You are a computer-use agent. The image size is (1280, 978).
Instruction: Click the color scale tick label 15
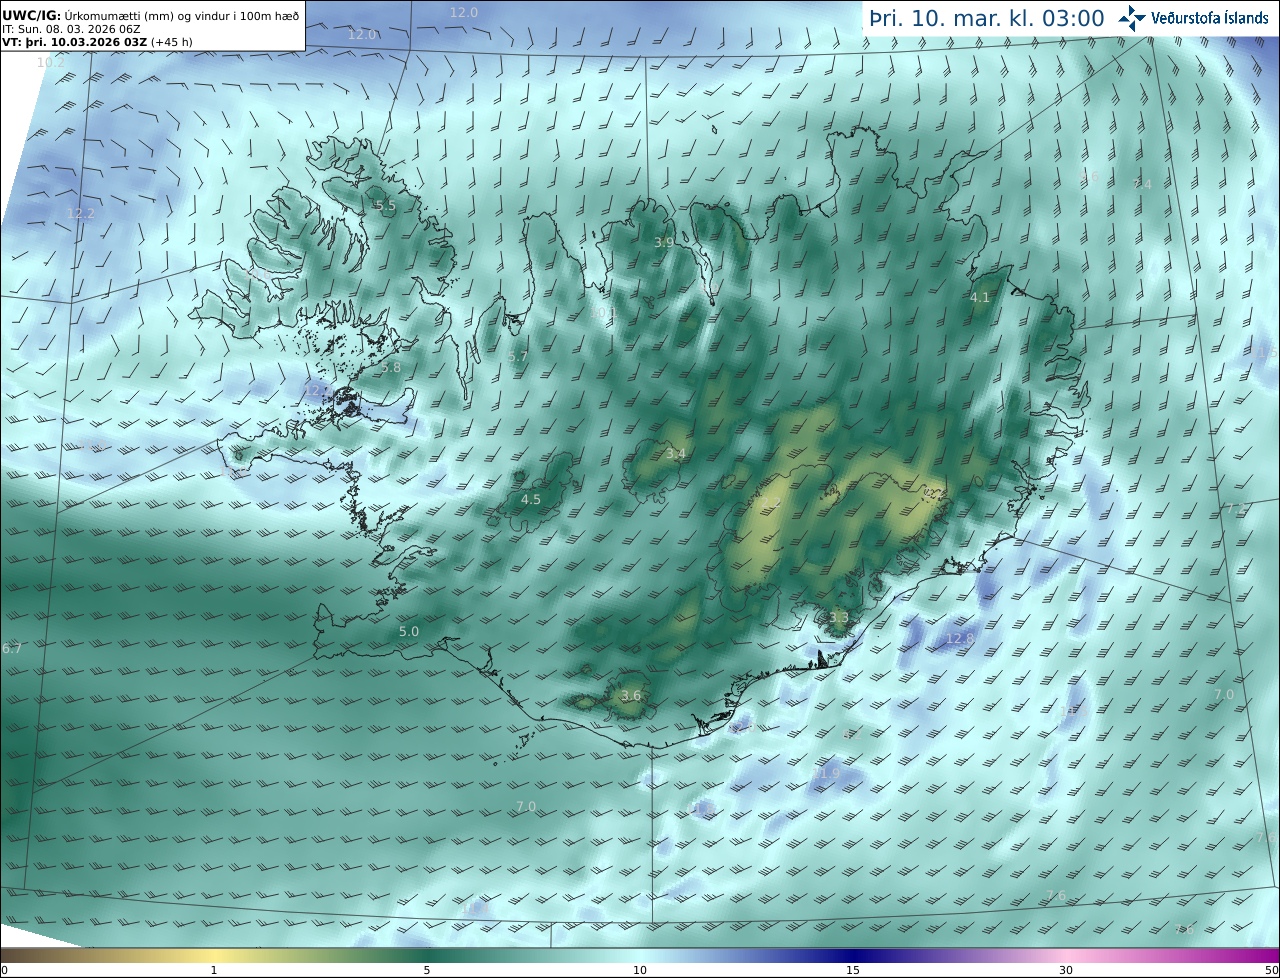[853, 970]
